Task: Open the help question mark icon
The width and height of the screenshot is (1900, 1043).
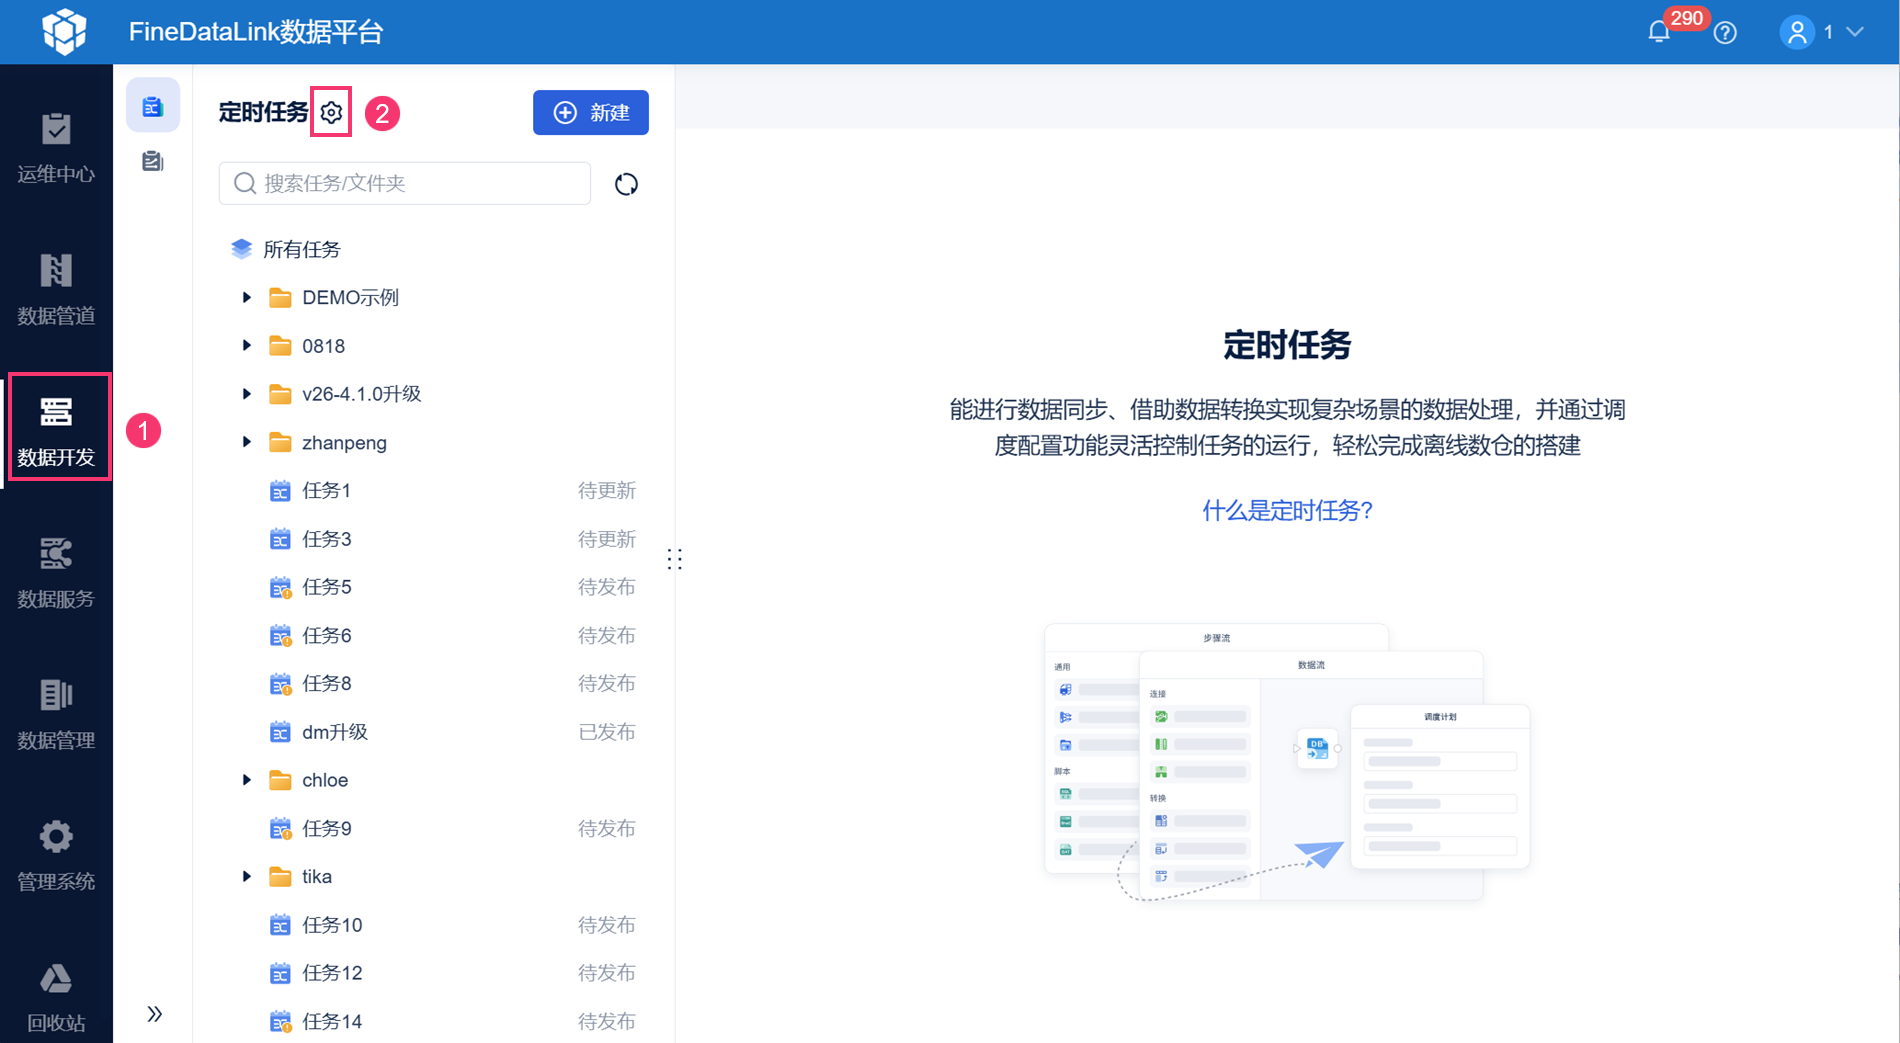Action: (x=1725, y=32)
